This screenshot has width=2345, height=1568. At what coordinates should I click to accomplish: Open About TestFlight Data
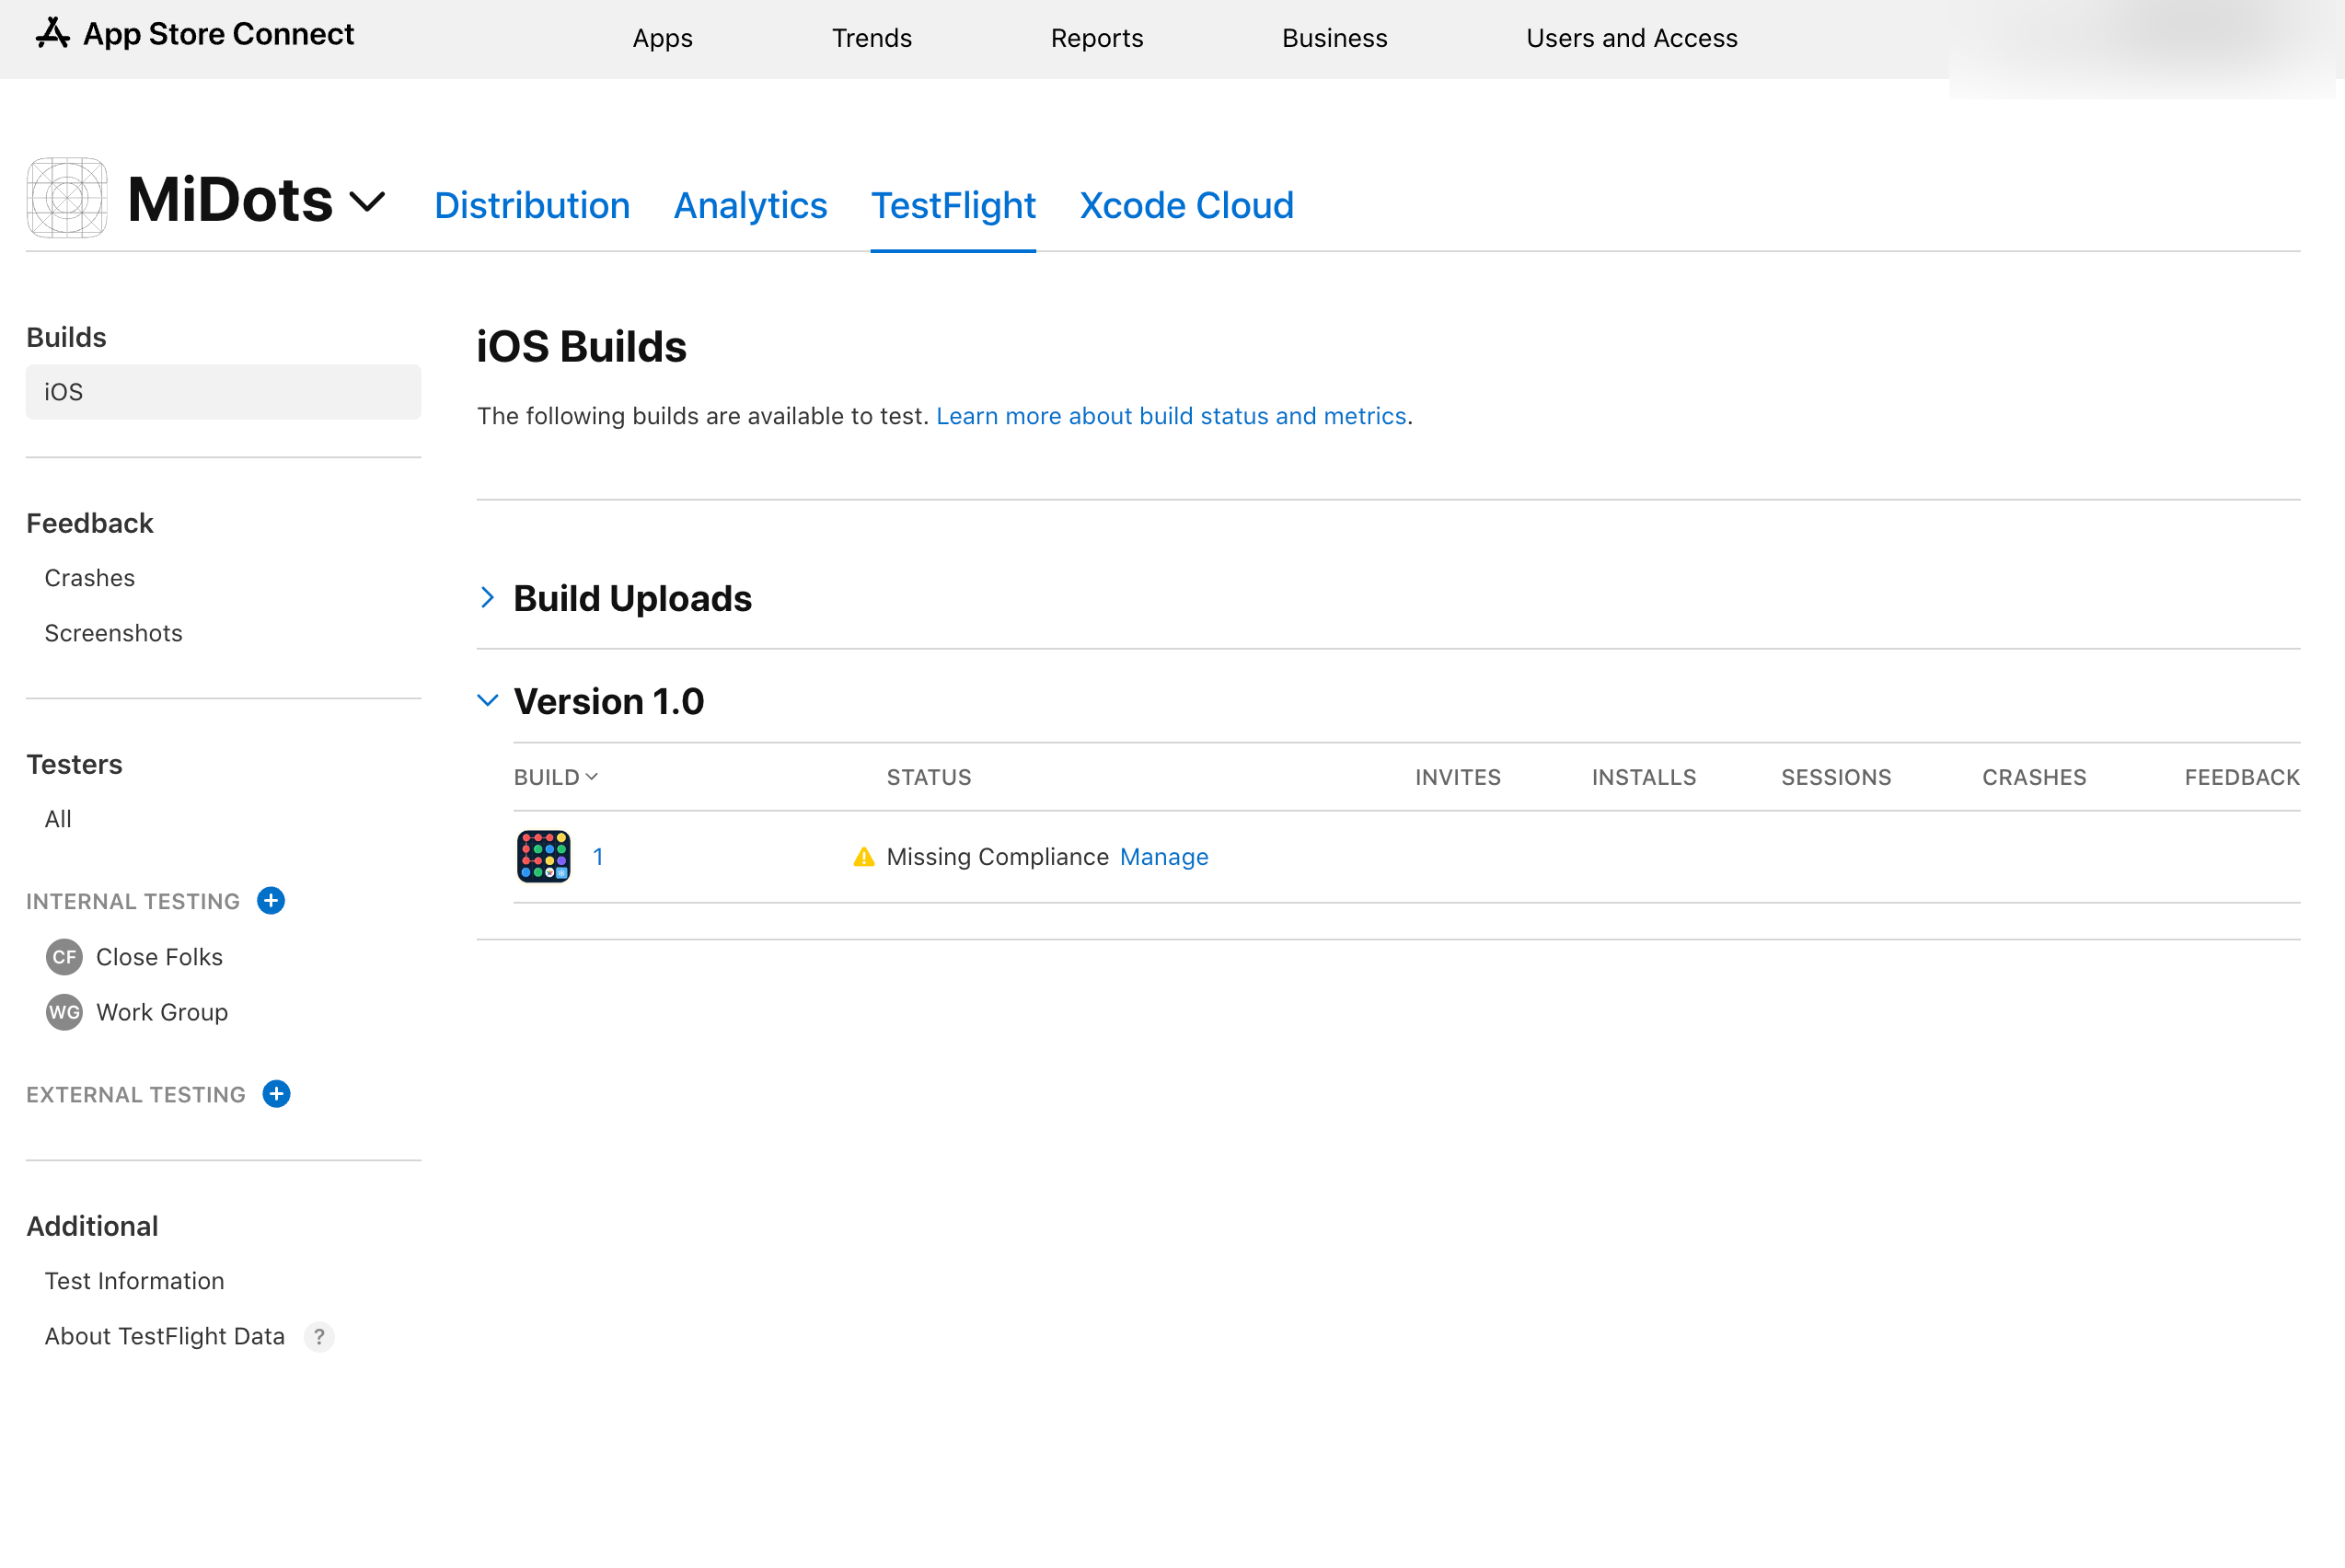(x=165, y=1337)
